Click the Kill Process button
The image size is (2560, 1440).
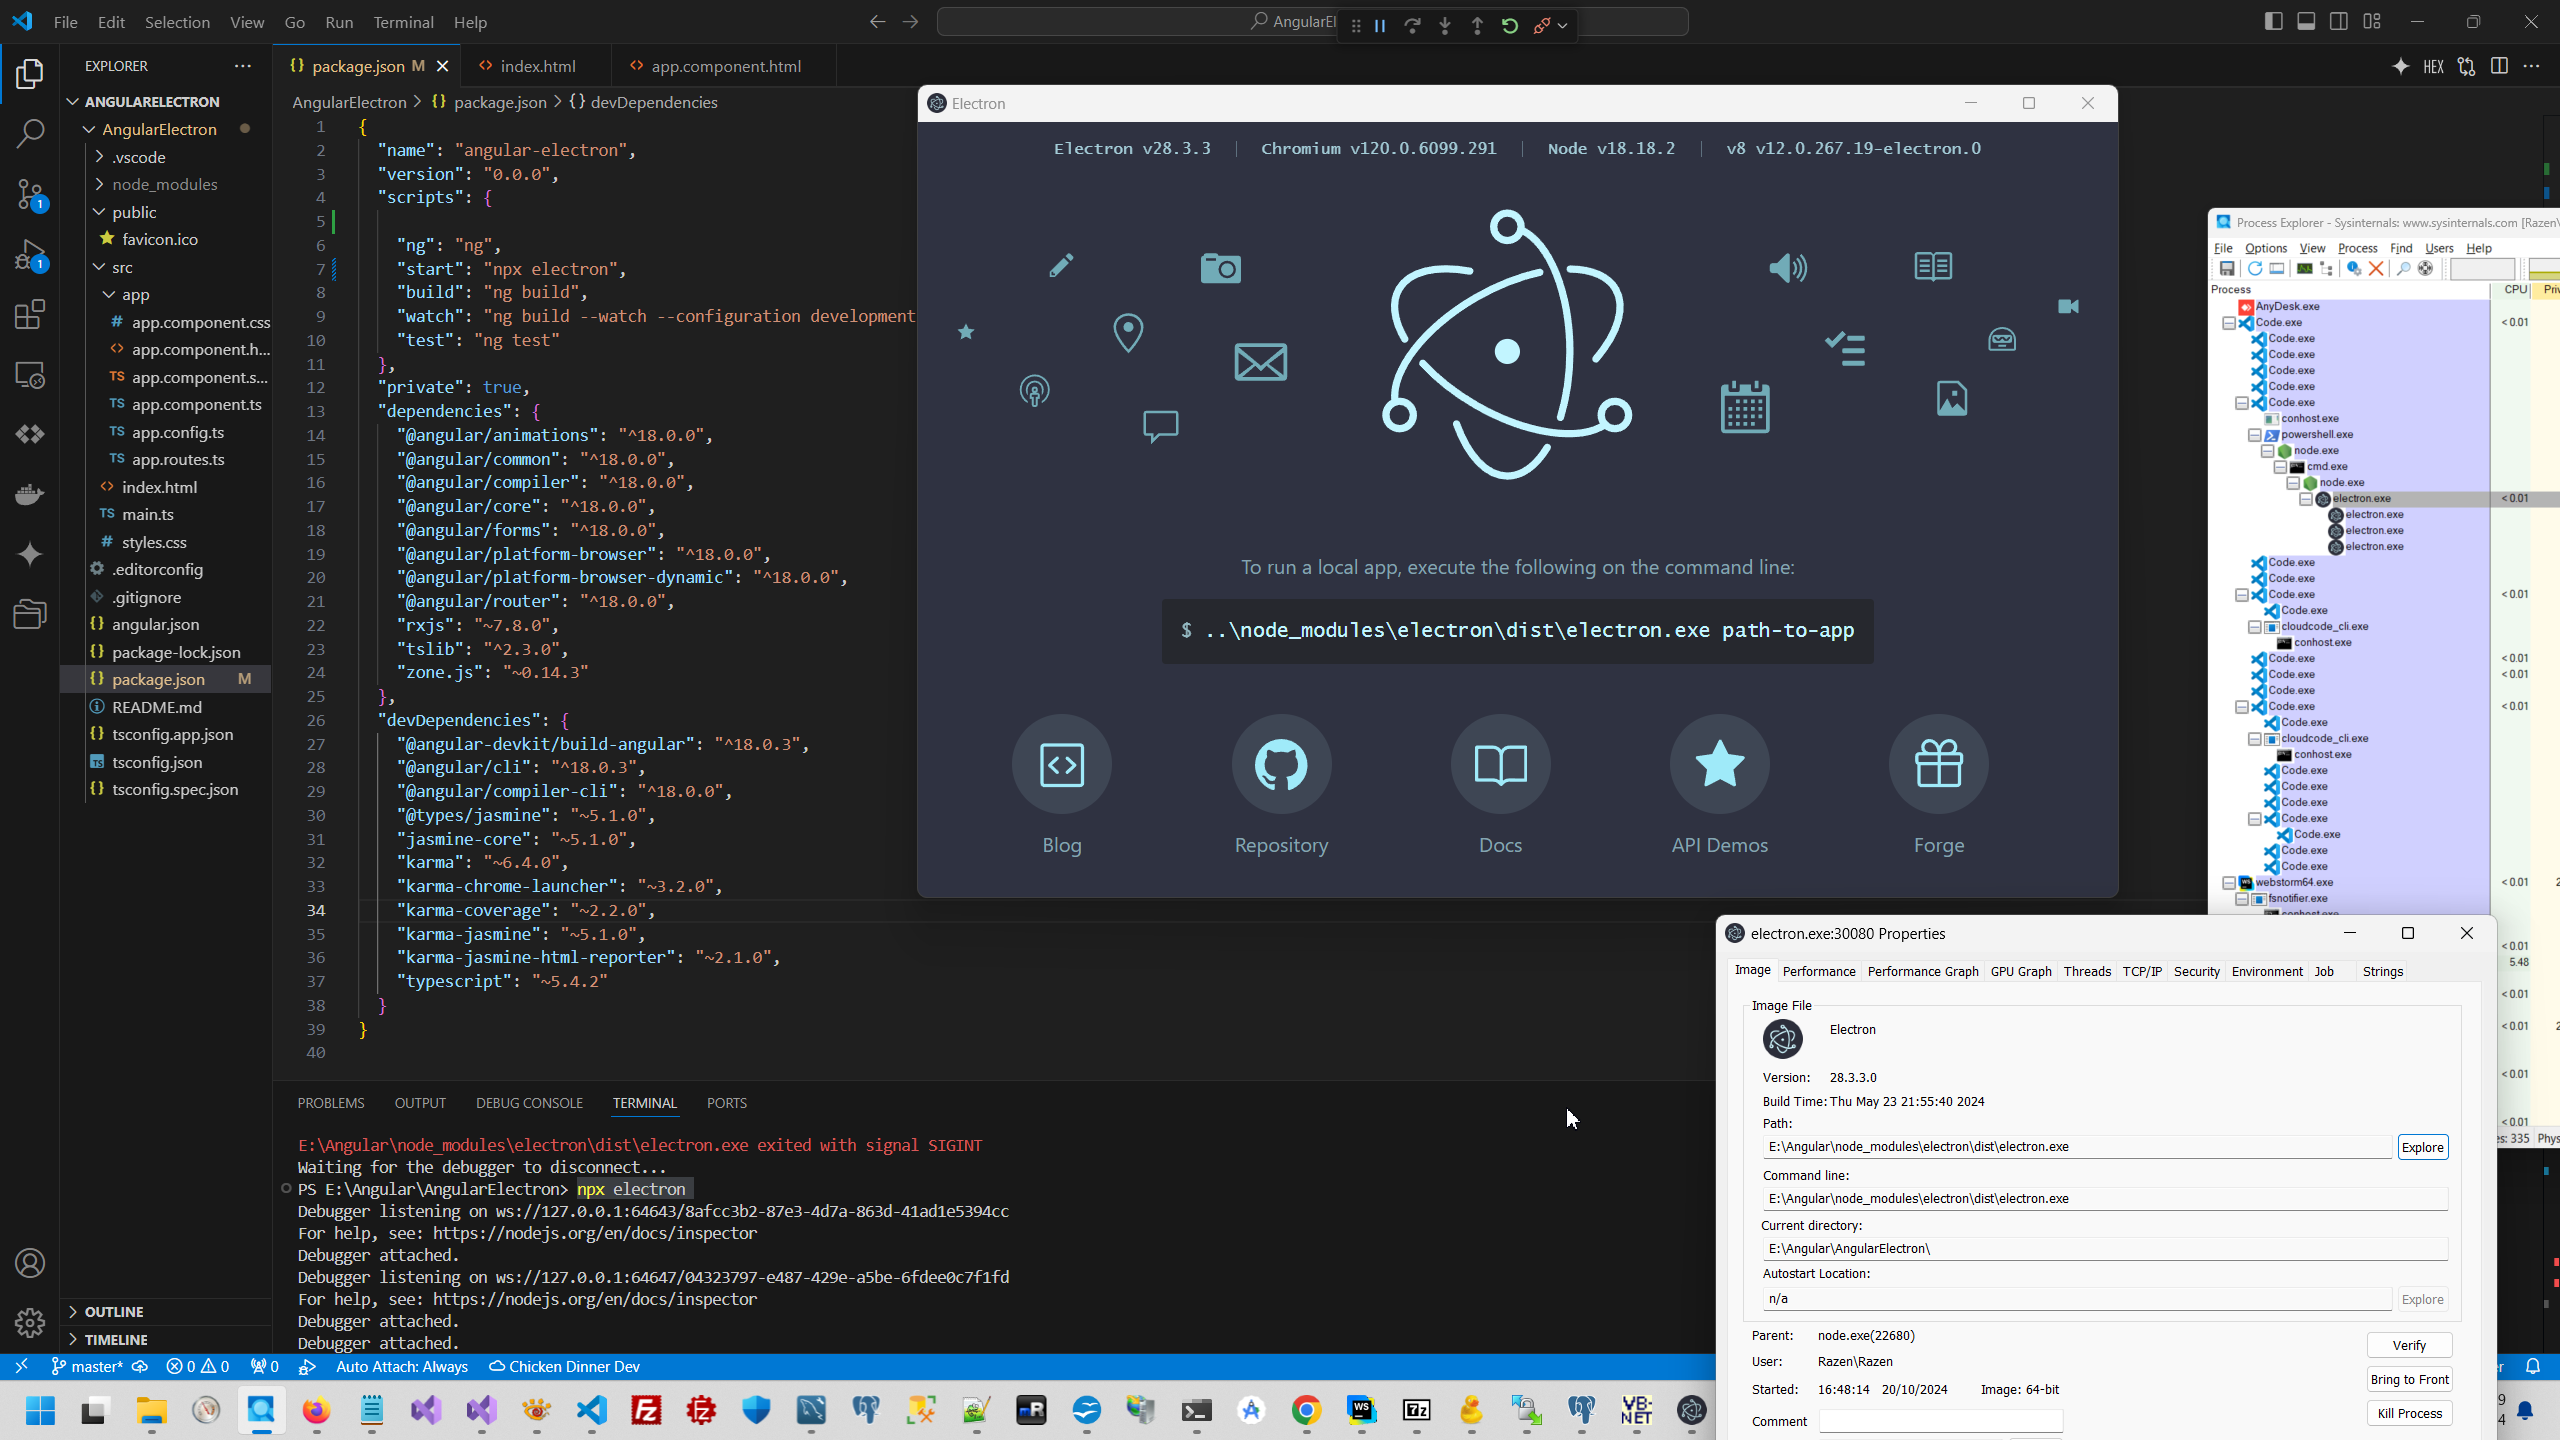tap(2409, 1413)
